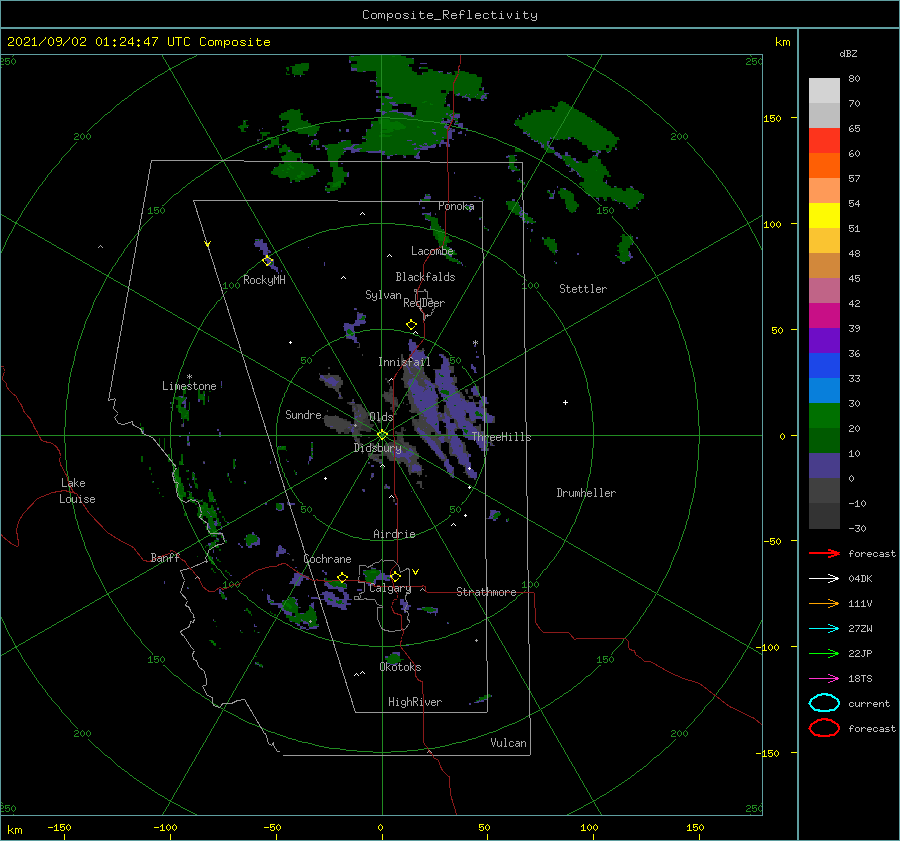Select the white 04DK arrow legend icon
Image resolution: width=900 pixels, height=841 pixels.
(x=824, y=579)
